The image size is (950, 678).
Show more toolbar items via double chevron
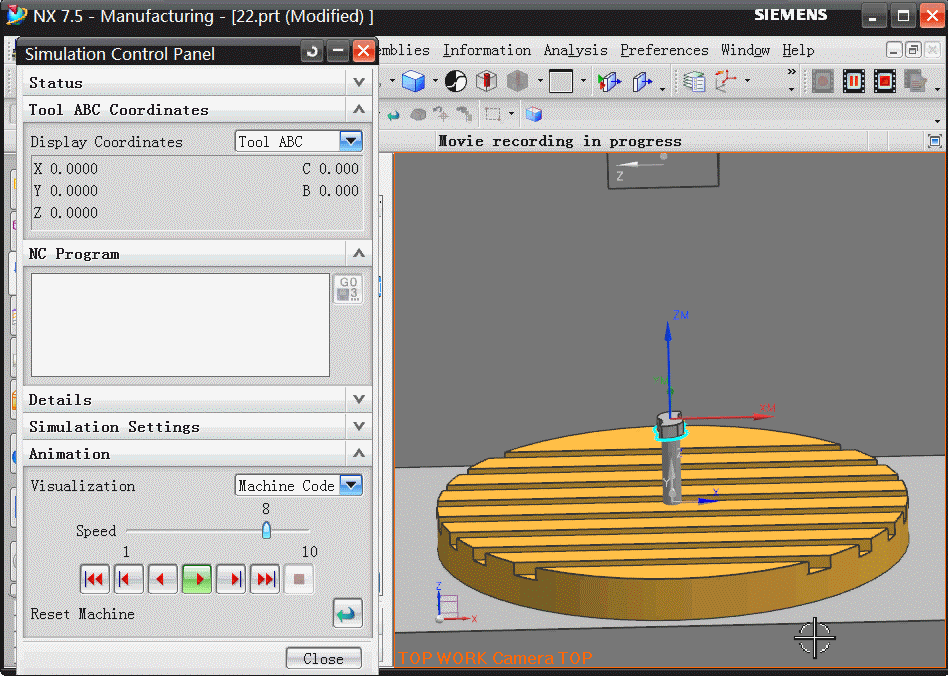(791, 72)
